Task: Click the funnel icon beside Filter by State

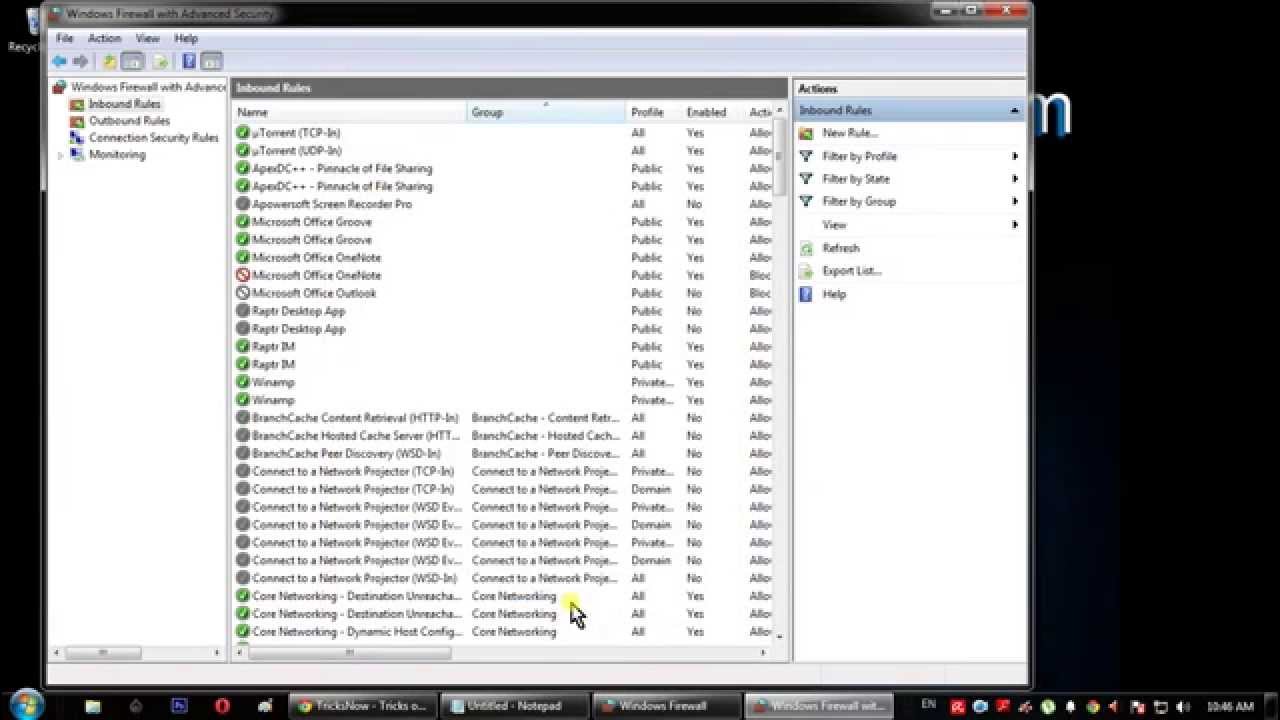Action: (x=806, y=179)
